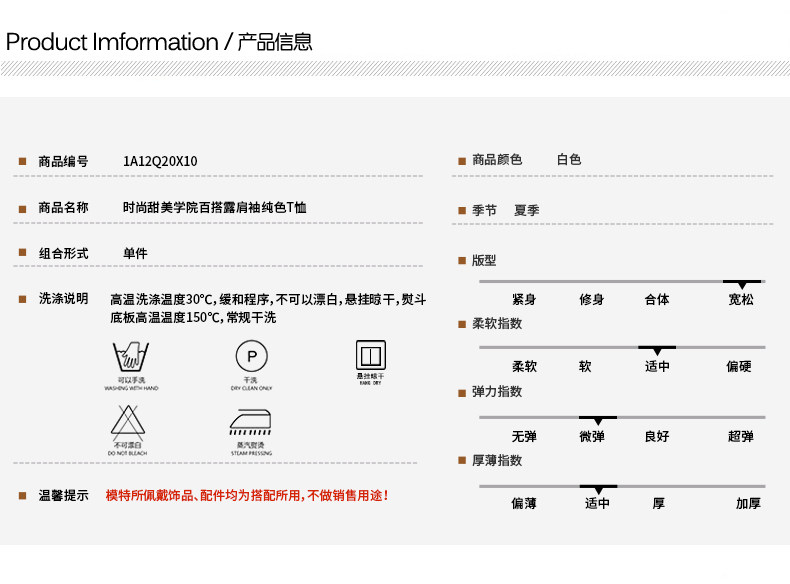Click the 软 softness label
The width and height of the screenshot is (790, 584).
(585, 366)
